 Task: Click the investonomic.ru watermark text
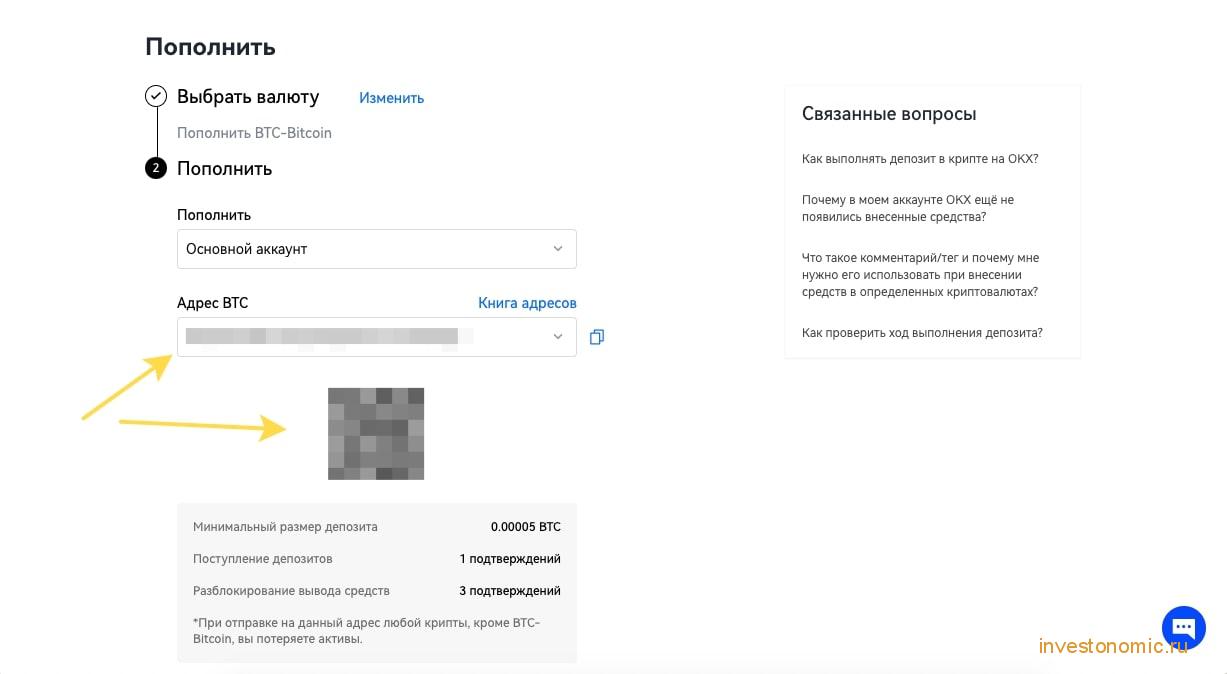pyautogui.click(x=1113, y=646)
